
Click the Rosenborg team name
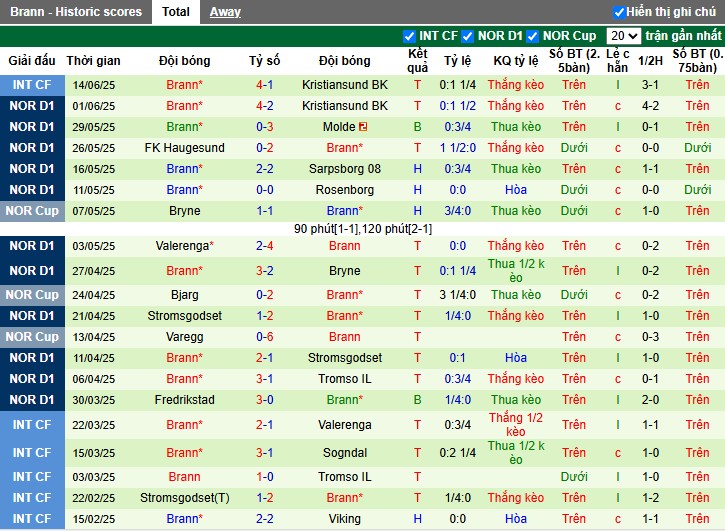pos(344,190)
